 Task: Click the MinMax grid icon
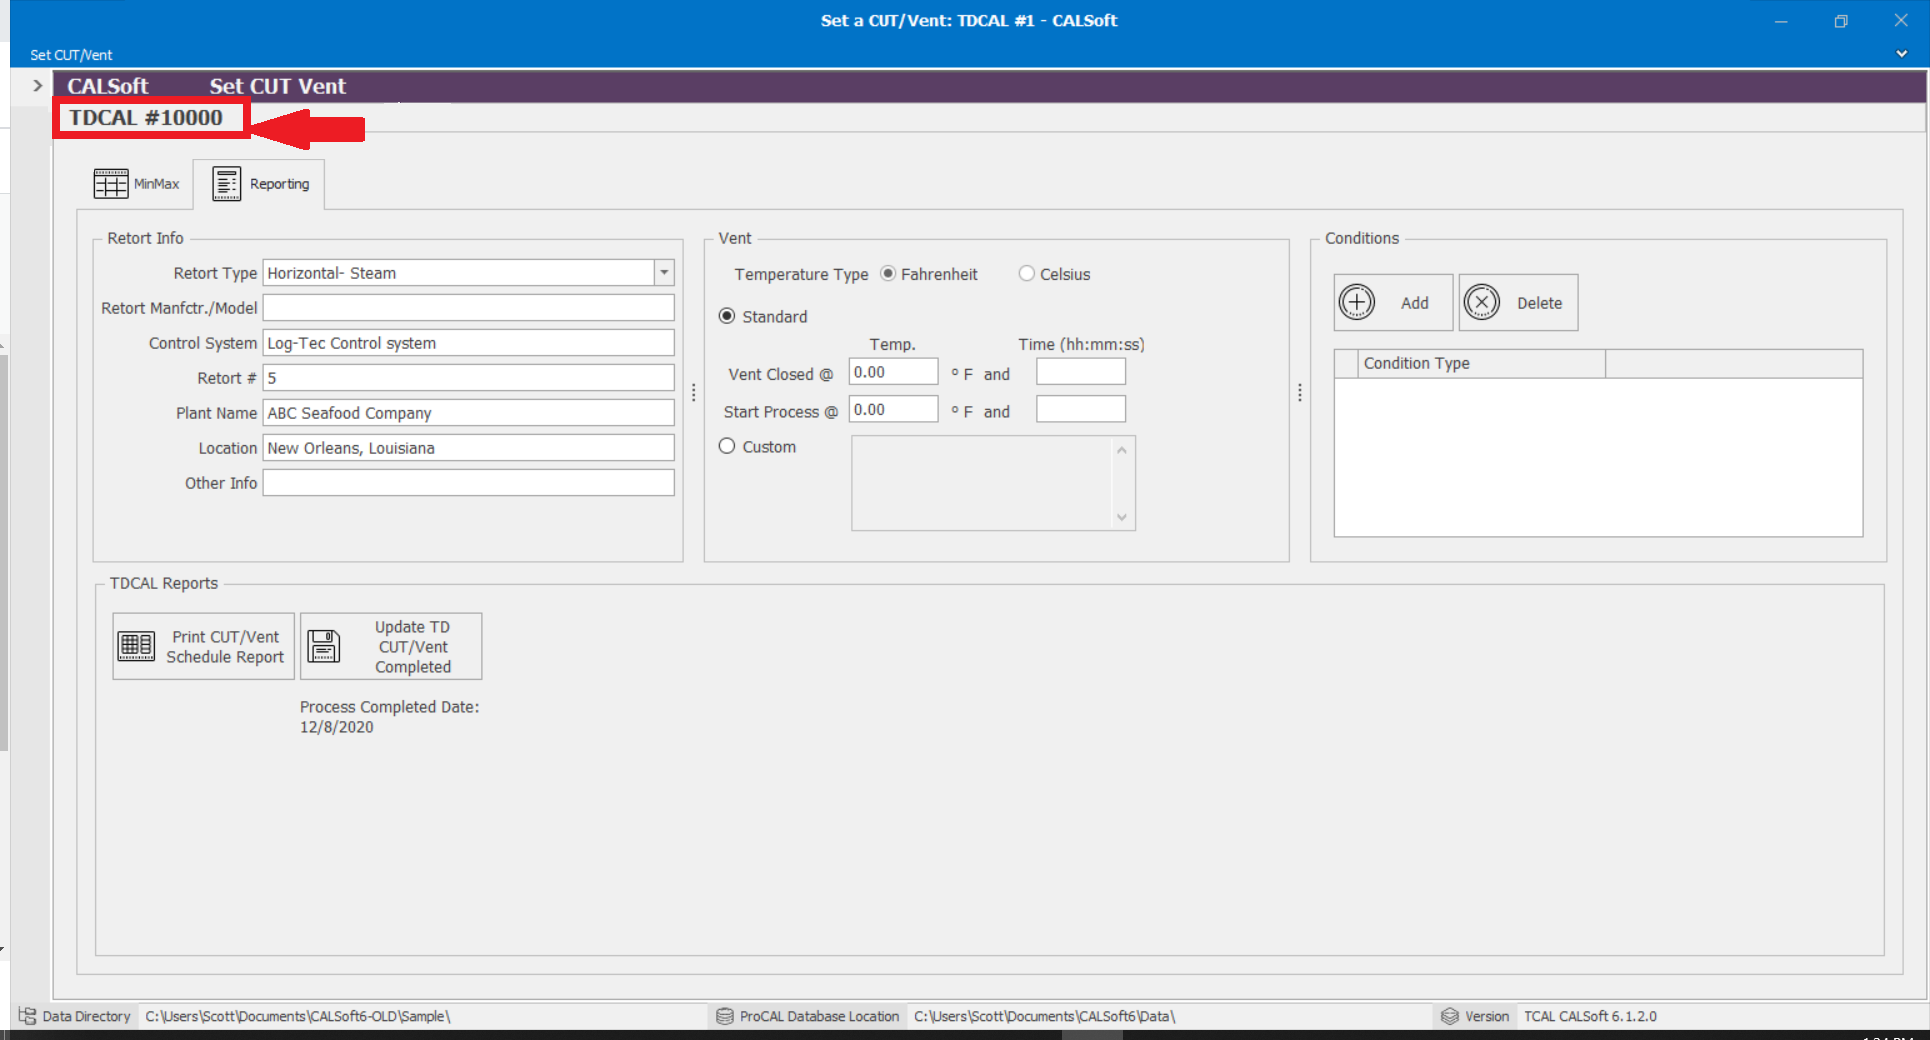[x=110, y=184]
